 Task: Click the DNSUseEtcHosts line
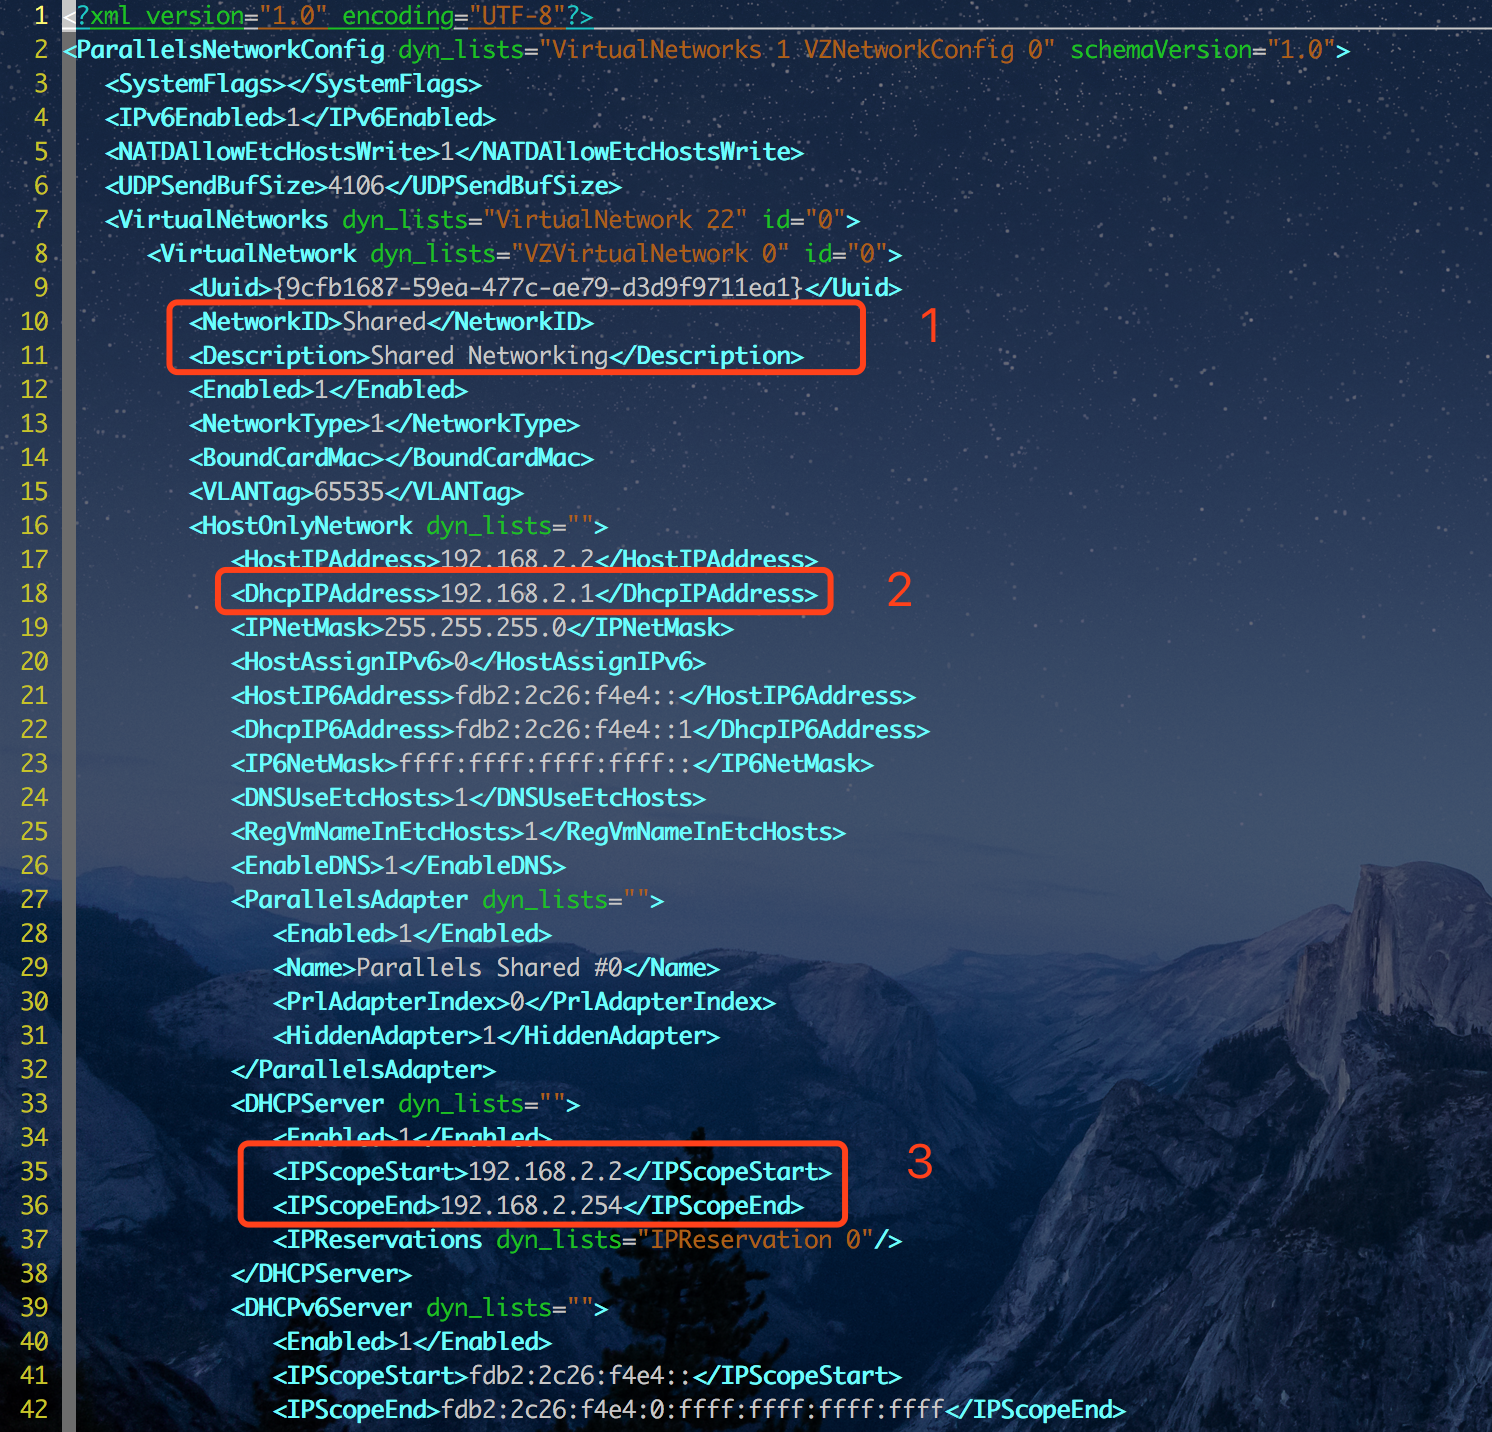469,798
